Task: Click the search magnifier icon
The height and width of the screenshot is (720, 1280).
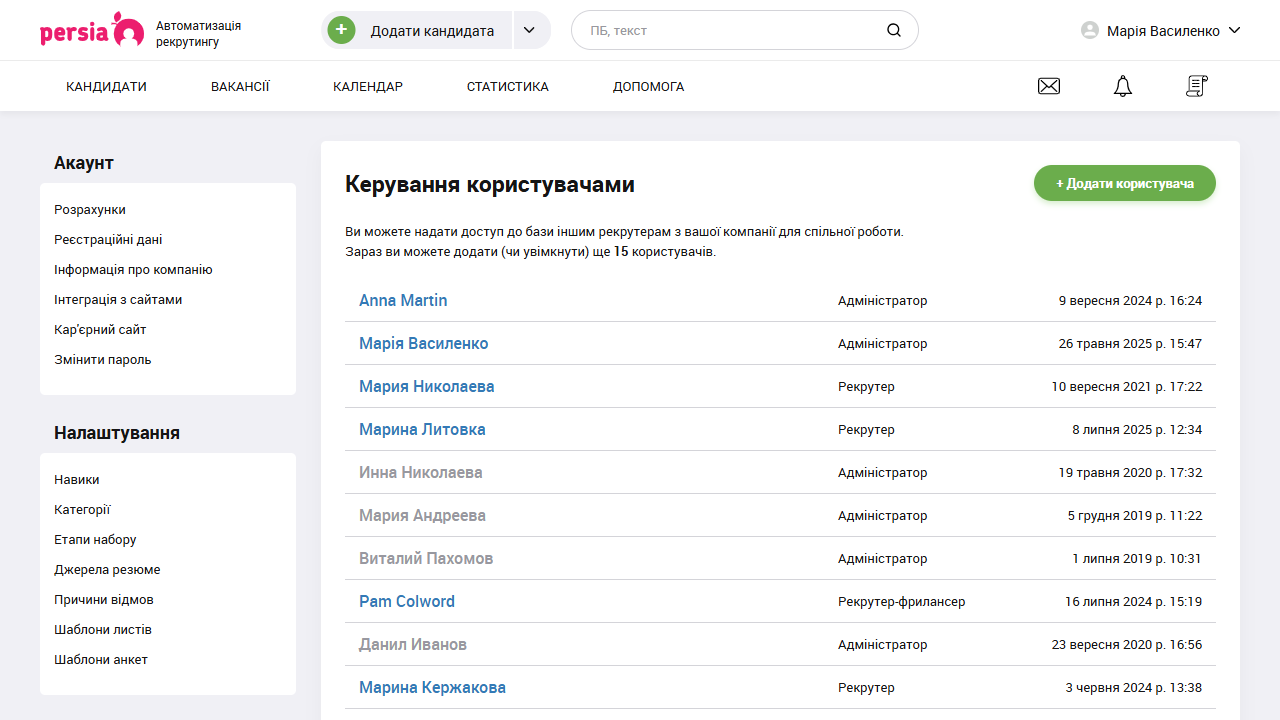Action: tap(893, 30)
